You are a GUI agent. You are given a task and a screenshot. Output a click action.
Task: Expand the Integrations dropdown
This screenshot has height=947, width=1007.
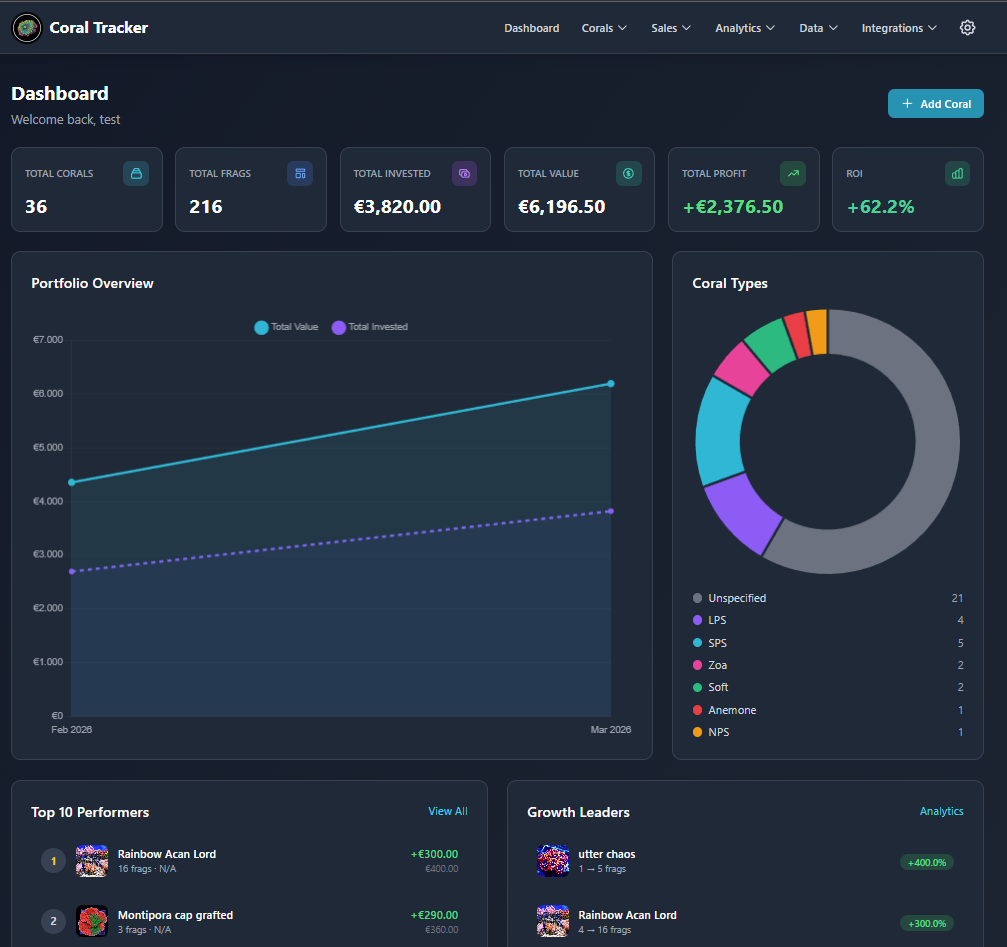click(x=897, y=27)
